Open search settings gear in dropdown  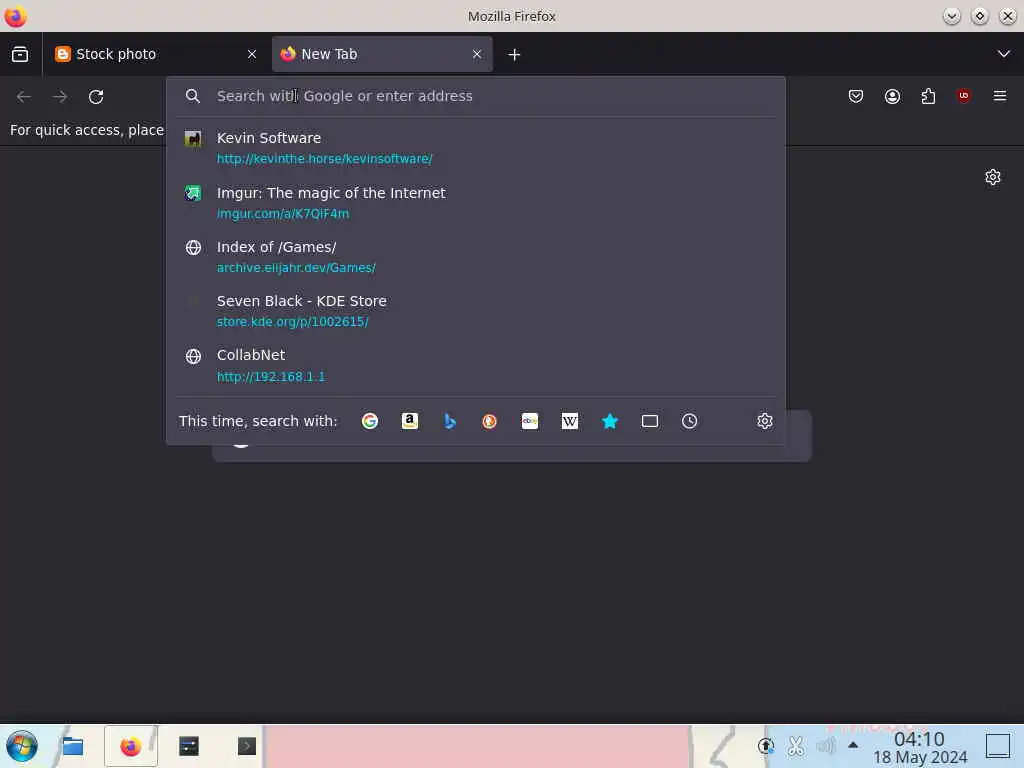[x=765, y=421]
